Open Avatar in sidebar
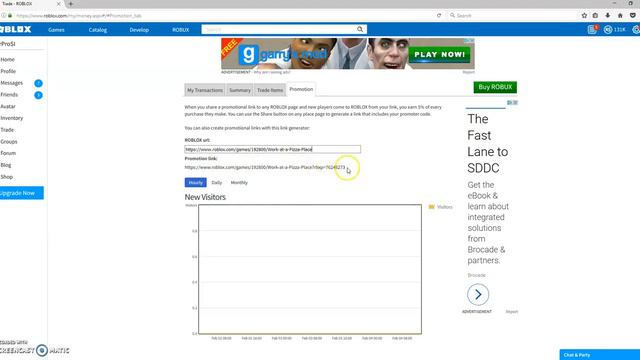Viewport: 640px width, 360px height. pos(8,107)
